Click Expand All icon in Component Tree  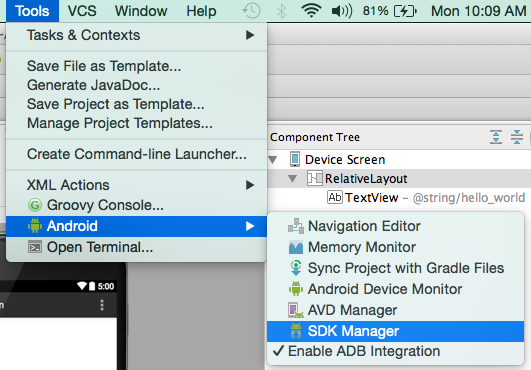496,137
